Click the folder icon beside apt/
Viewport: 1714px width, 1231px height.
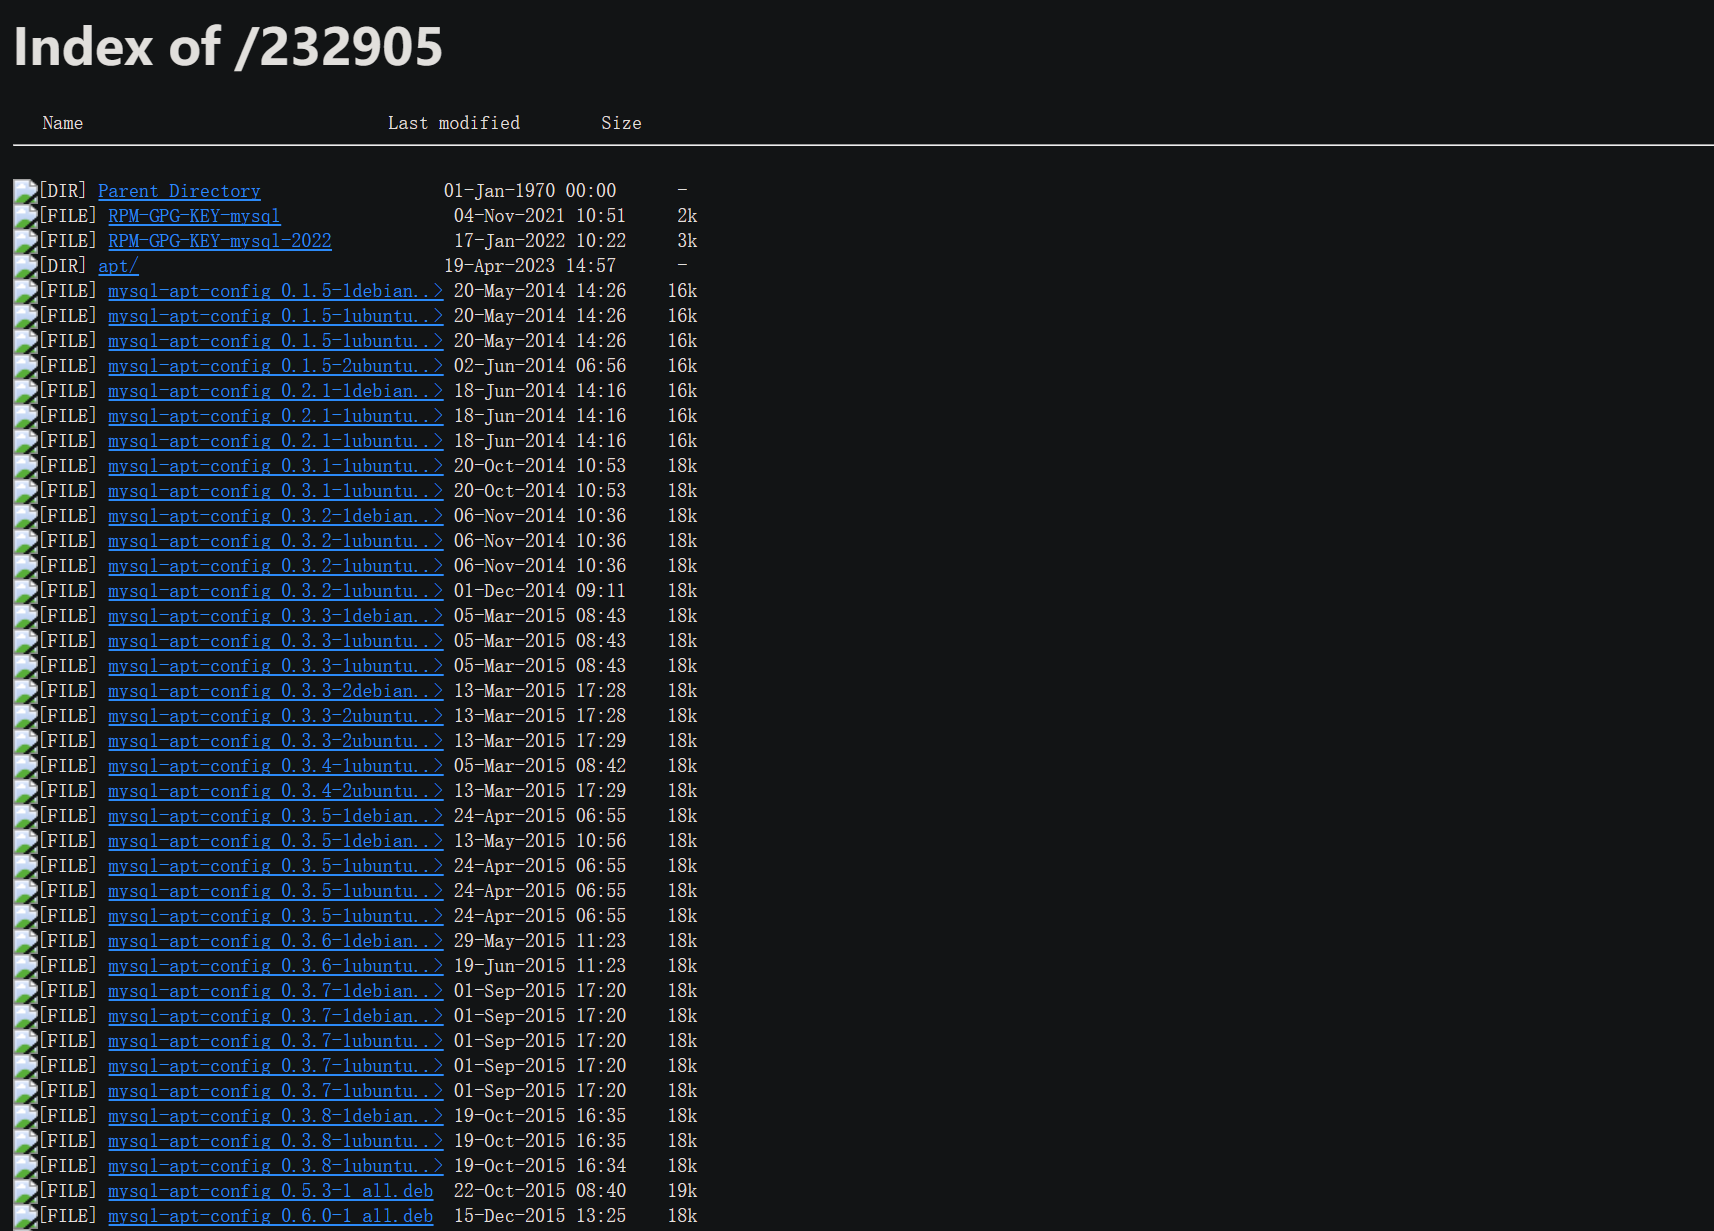click(x=25, y=266)
